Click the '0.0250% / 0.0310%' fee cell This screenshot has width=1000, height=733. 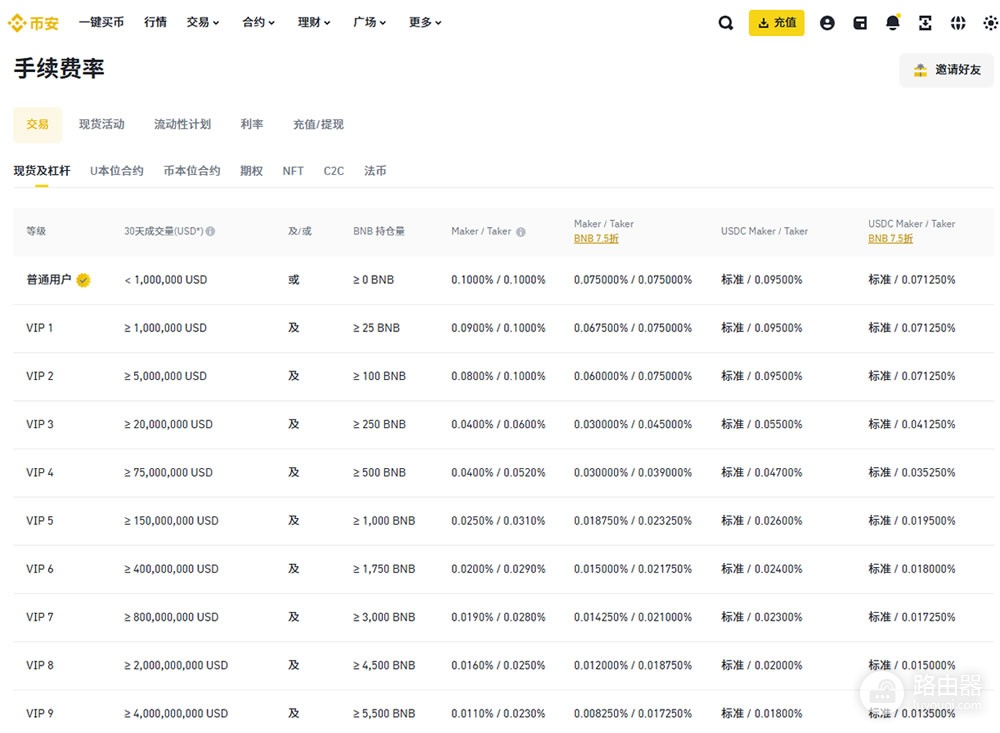(x=498, y=521)
